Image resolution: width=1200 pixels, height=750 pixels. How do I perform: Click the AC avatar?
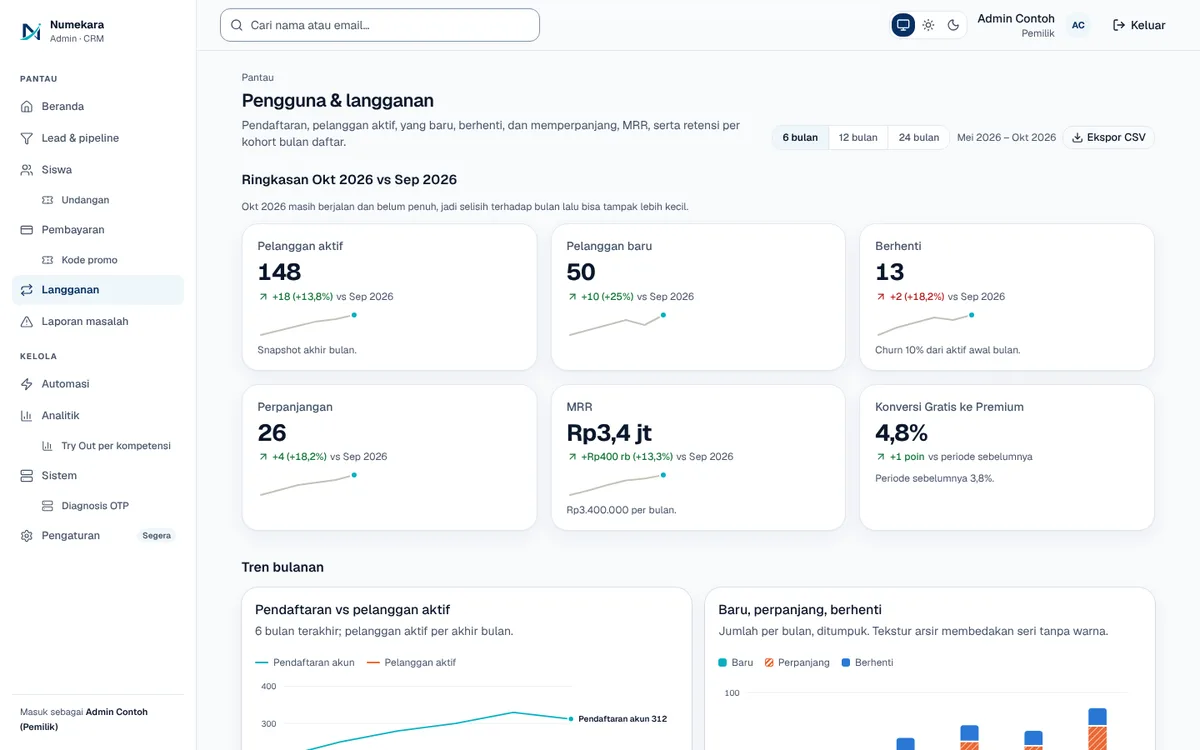(1078, 25)
